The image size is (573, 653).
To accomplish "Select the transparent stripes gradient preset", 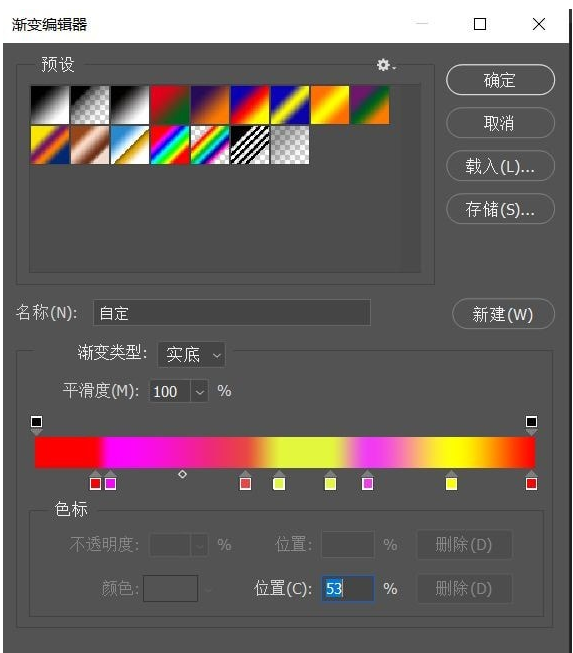I will (x=250, y=145).
